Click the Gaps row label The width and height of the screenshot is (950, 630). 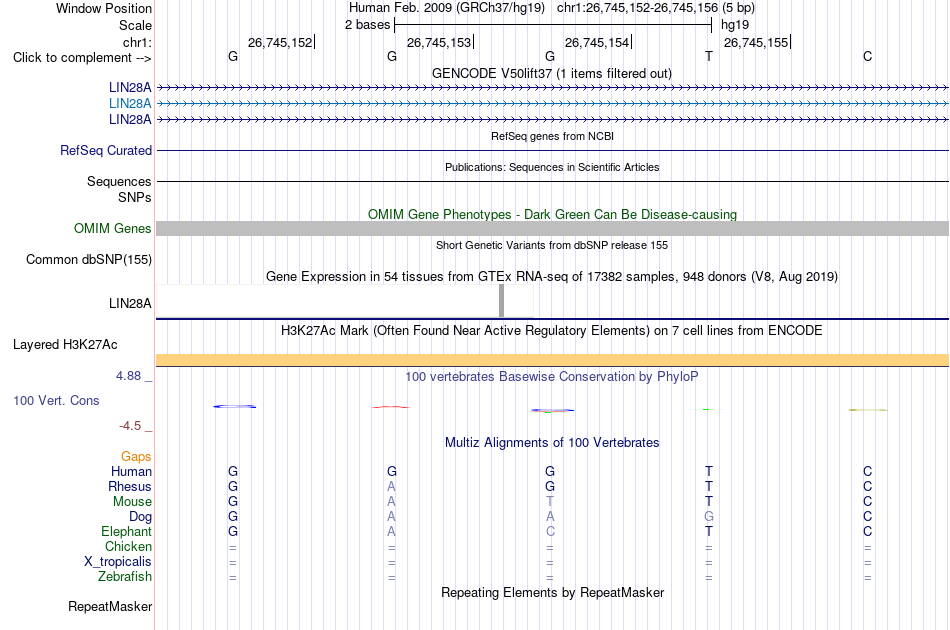[x=136, y=457]
